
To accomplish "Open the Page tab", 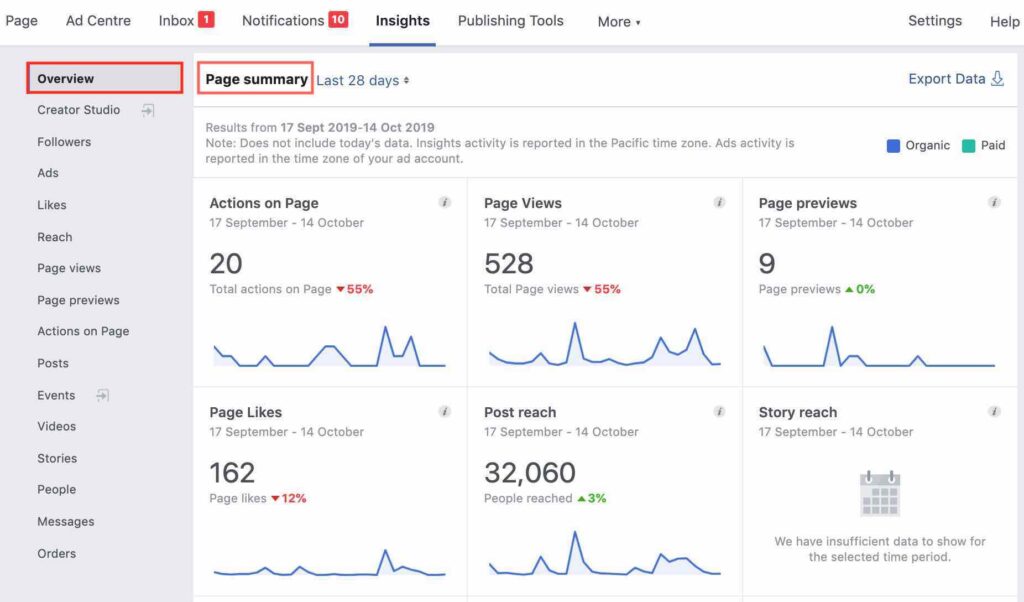I will [22, 21].
